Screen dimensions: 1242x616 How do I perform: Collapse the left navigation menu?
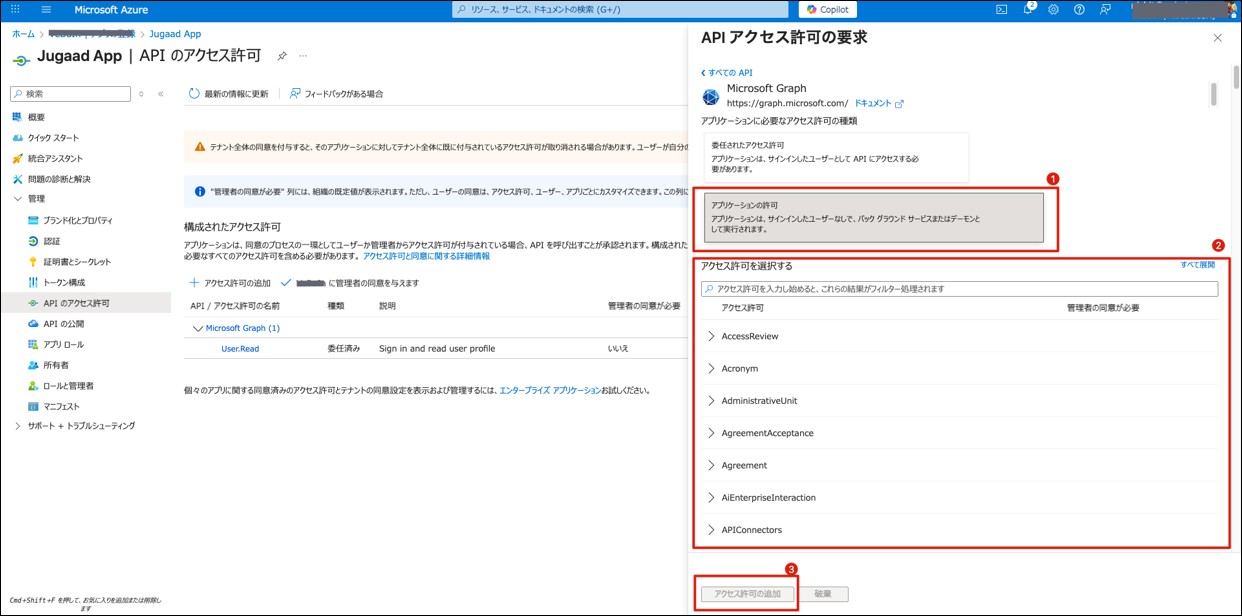tap(160, 94)
